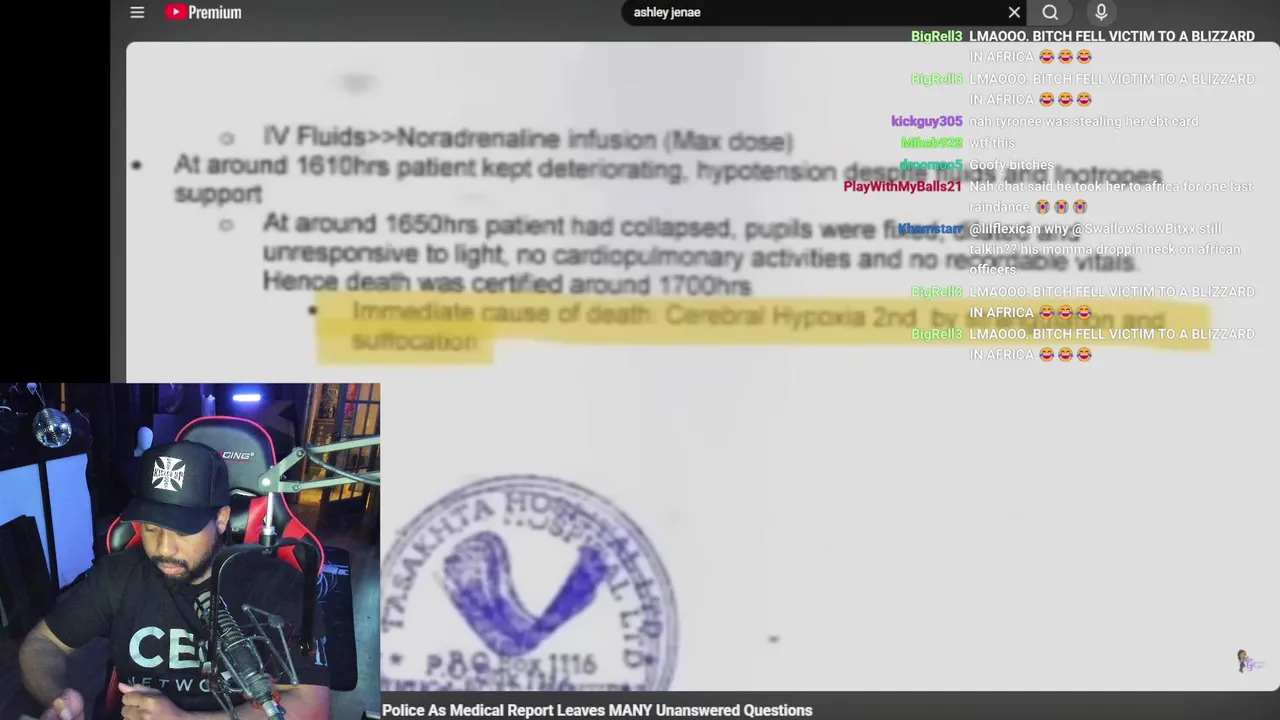Click chat message 'nah tyronee was stealing her ebt card'
The height and width of the screenshot is (720, 1280).
point(1084,121)
